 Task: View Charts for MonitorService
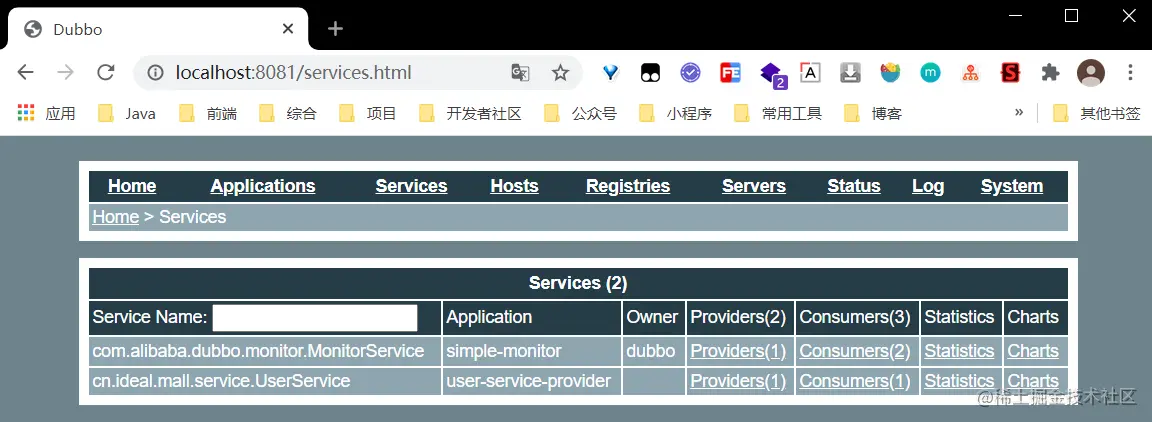coord(1033,351)
